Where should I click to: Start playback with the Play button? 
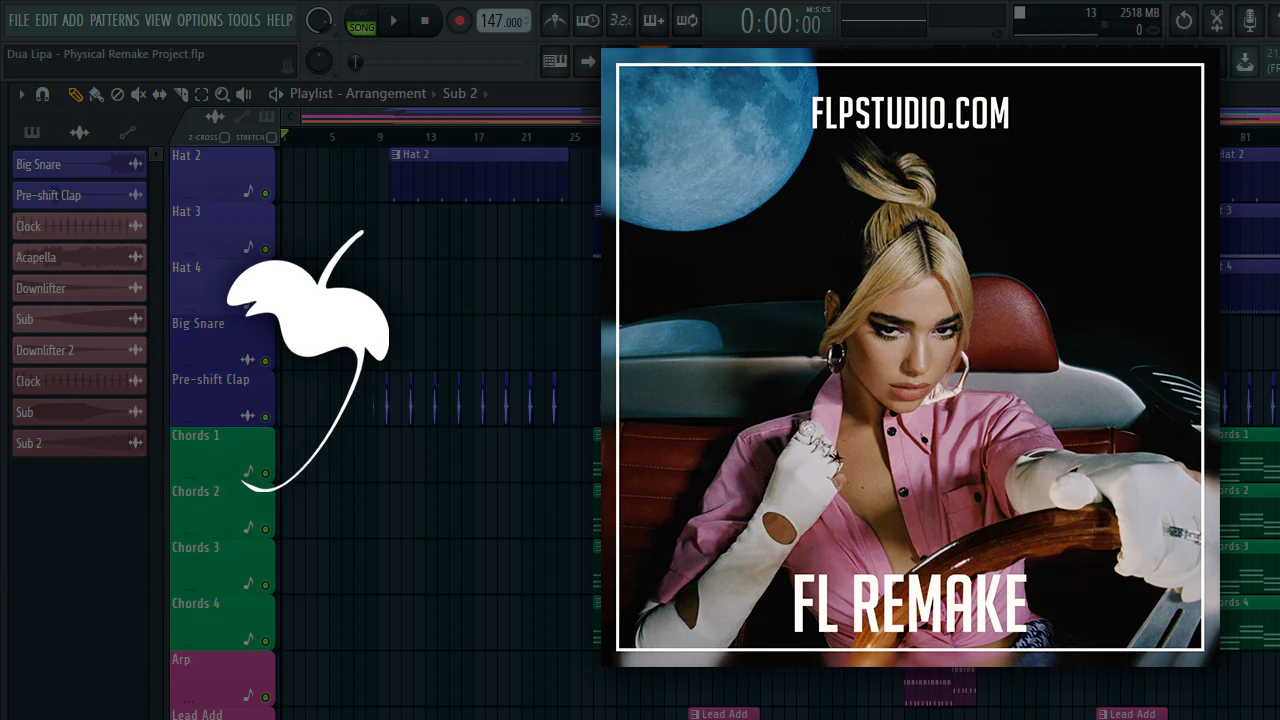393,20
